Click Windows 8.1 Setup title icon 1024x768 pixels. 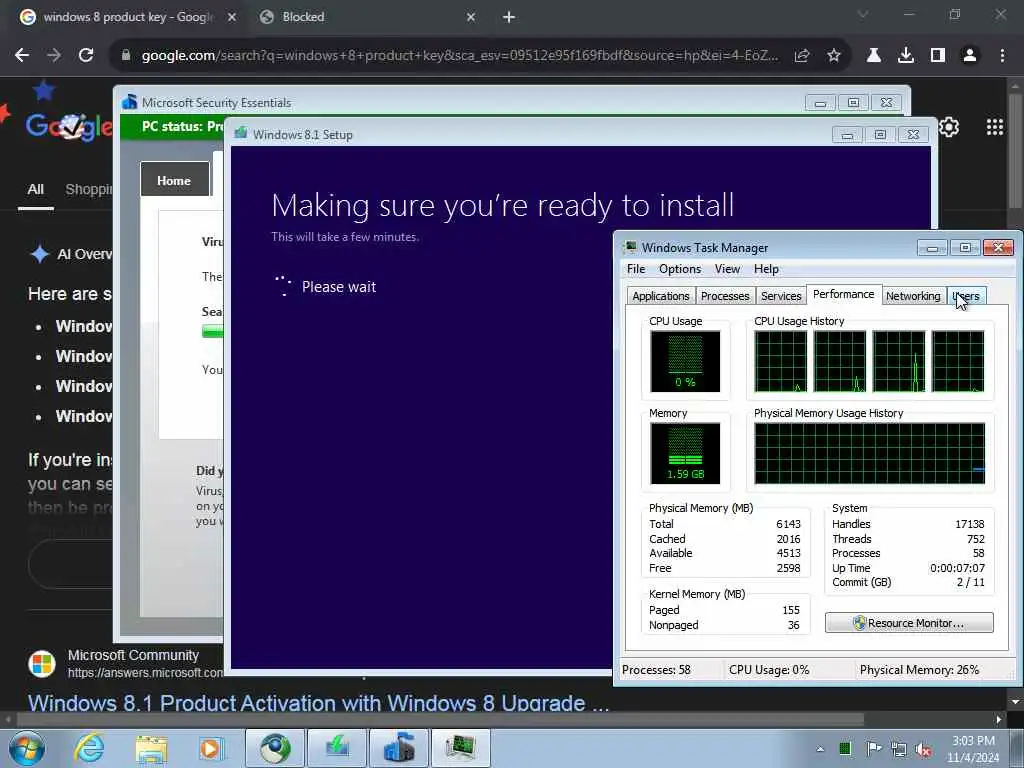pos(240,134)
